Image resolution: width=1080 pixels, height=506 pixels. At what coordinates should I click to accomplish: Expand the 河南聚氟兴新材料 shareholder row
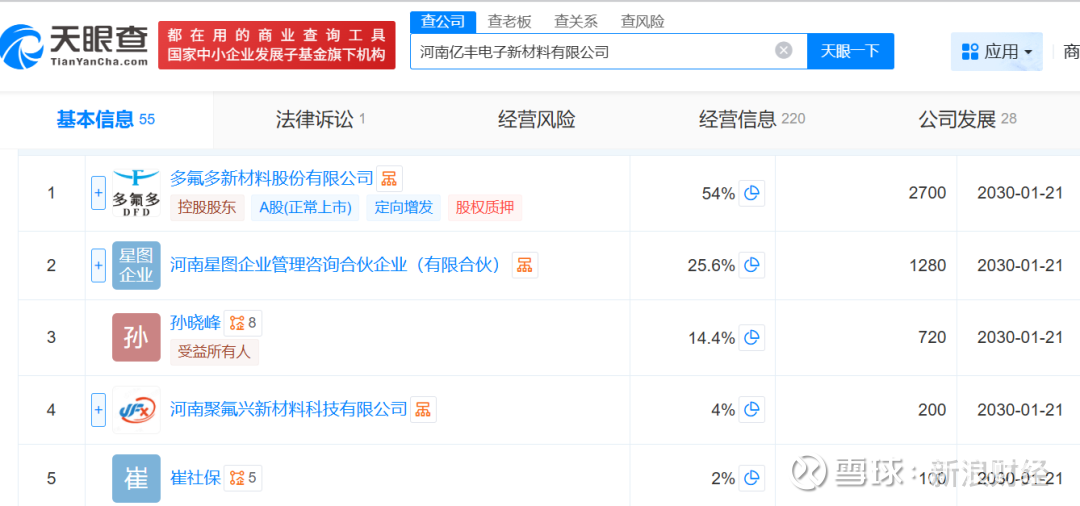(x=98, y=409)
